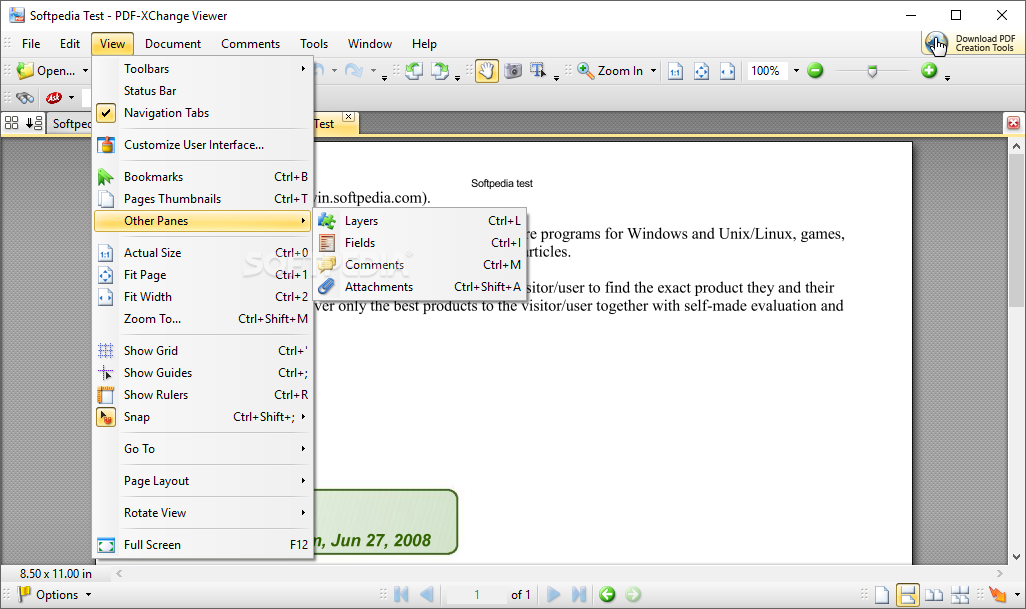Open the zoom percentage dropdown arrow
The width and height of the screenshot is (1026, 609).
[x=796, y=71]
